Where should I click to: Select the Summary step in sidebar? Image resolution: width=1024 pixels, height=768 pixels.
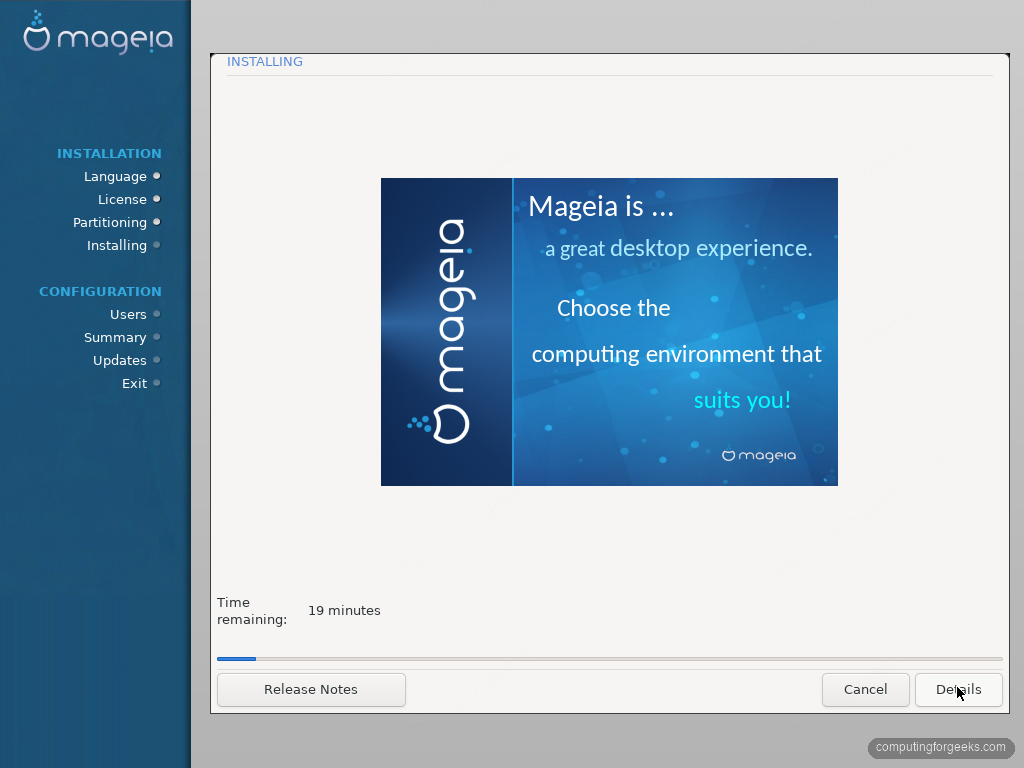(x=115, y=337)
